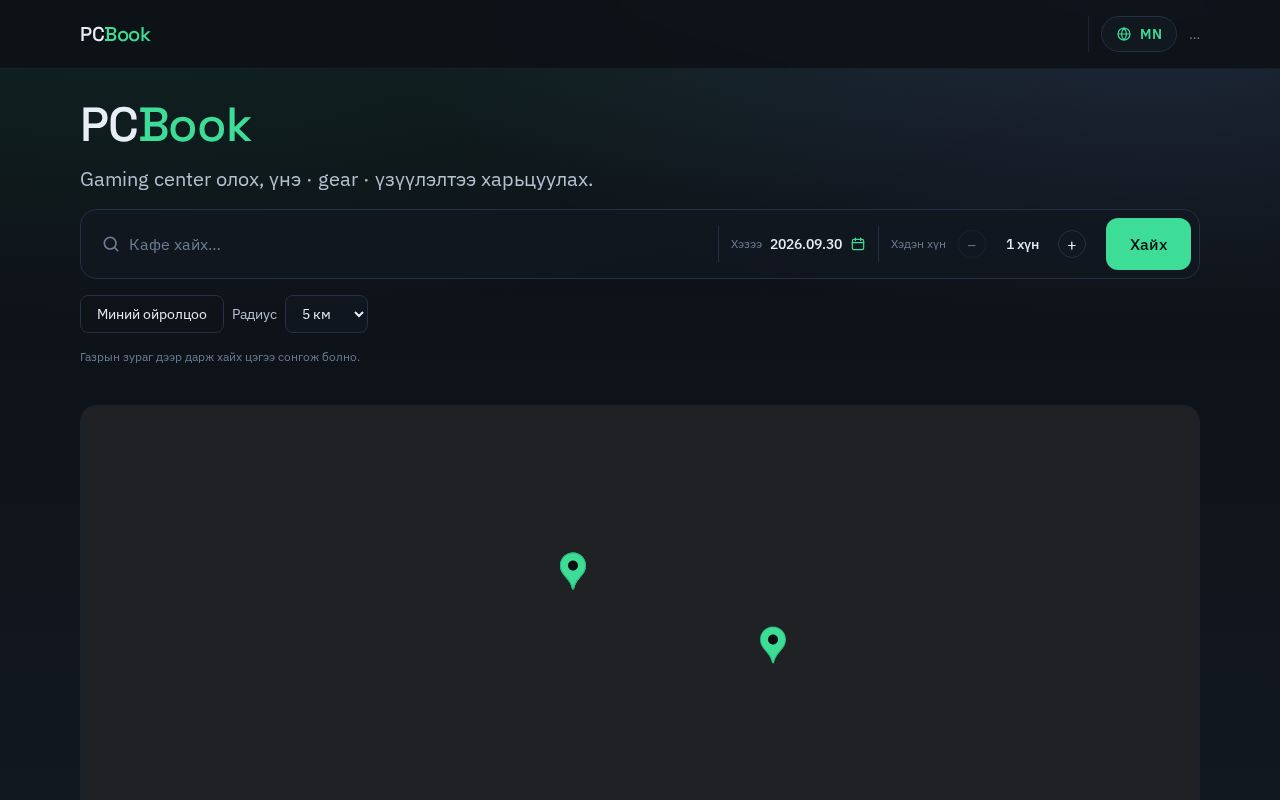The height and width of the screenshot is (800, 1280).
Task: Decrease people count with the minus button
Action: click(972, 244)
